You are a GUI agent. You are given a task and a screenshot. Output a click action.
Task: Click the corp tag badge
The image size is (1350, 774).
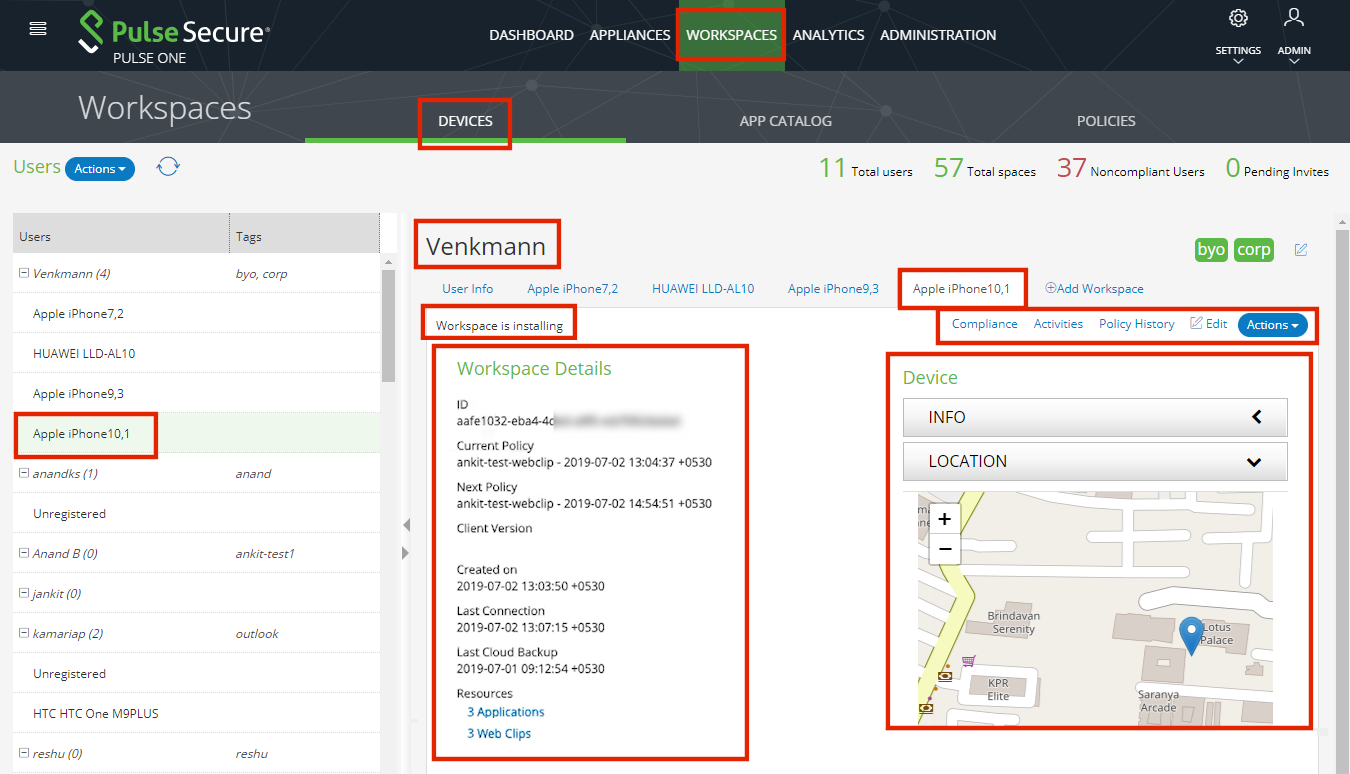click(1253, 250)
